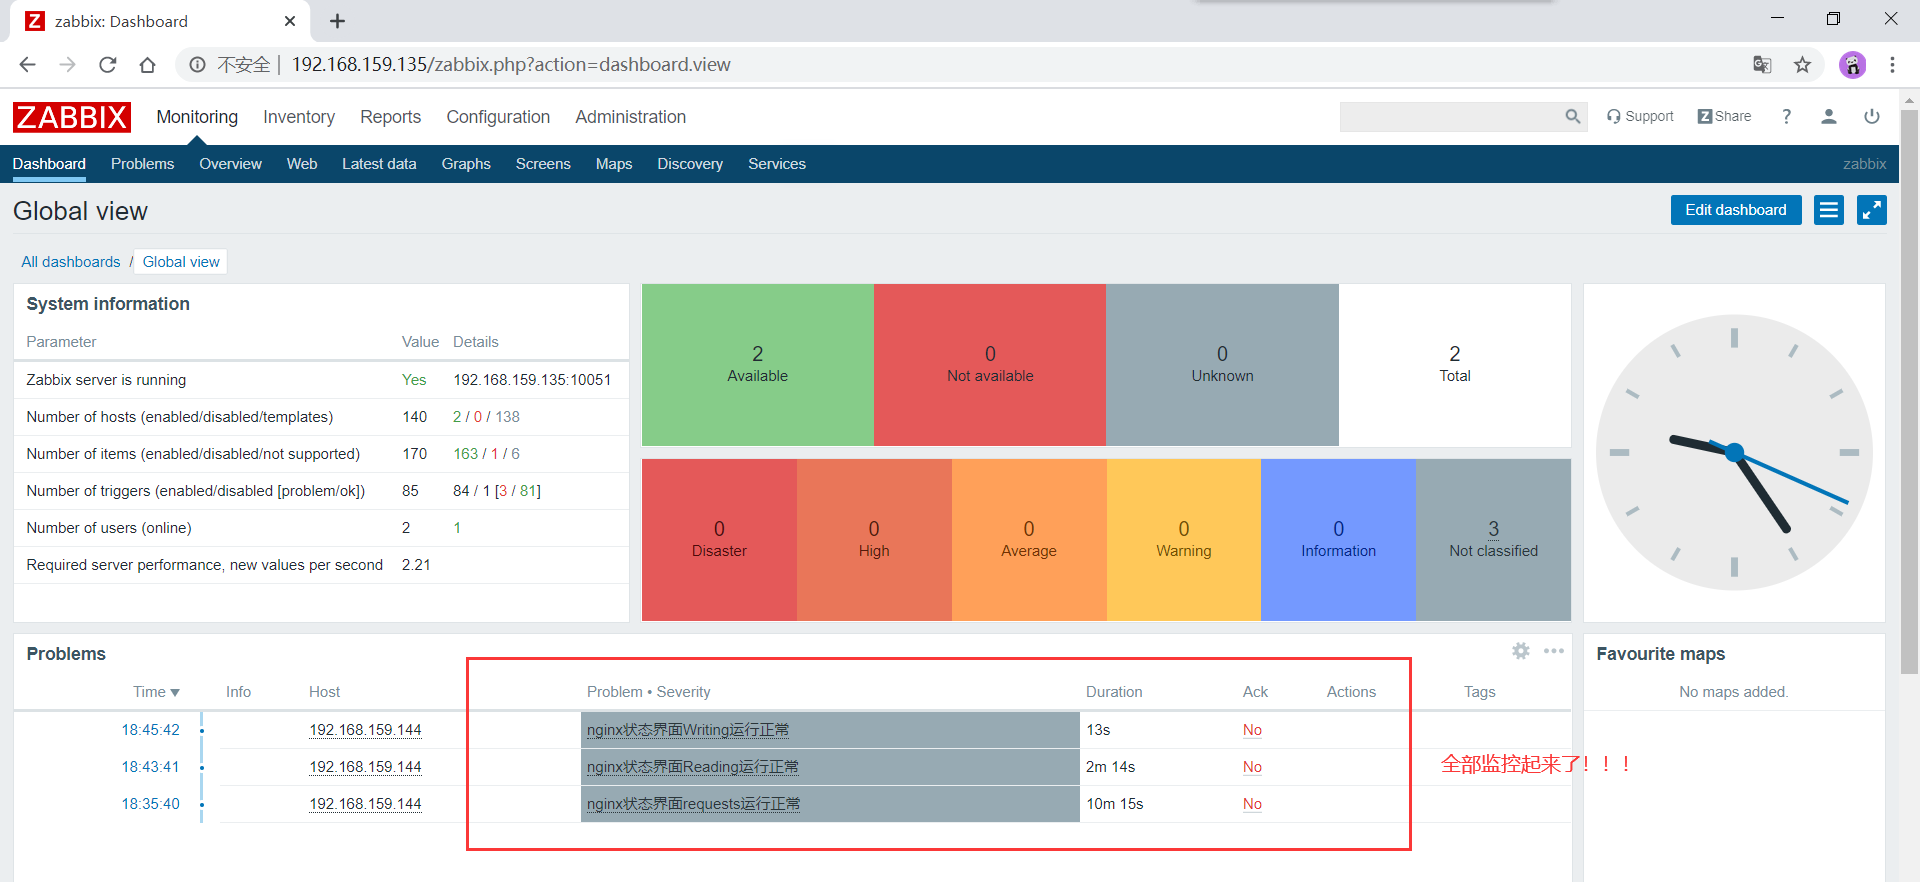Click Global view breadcrumb

181,262
